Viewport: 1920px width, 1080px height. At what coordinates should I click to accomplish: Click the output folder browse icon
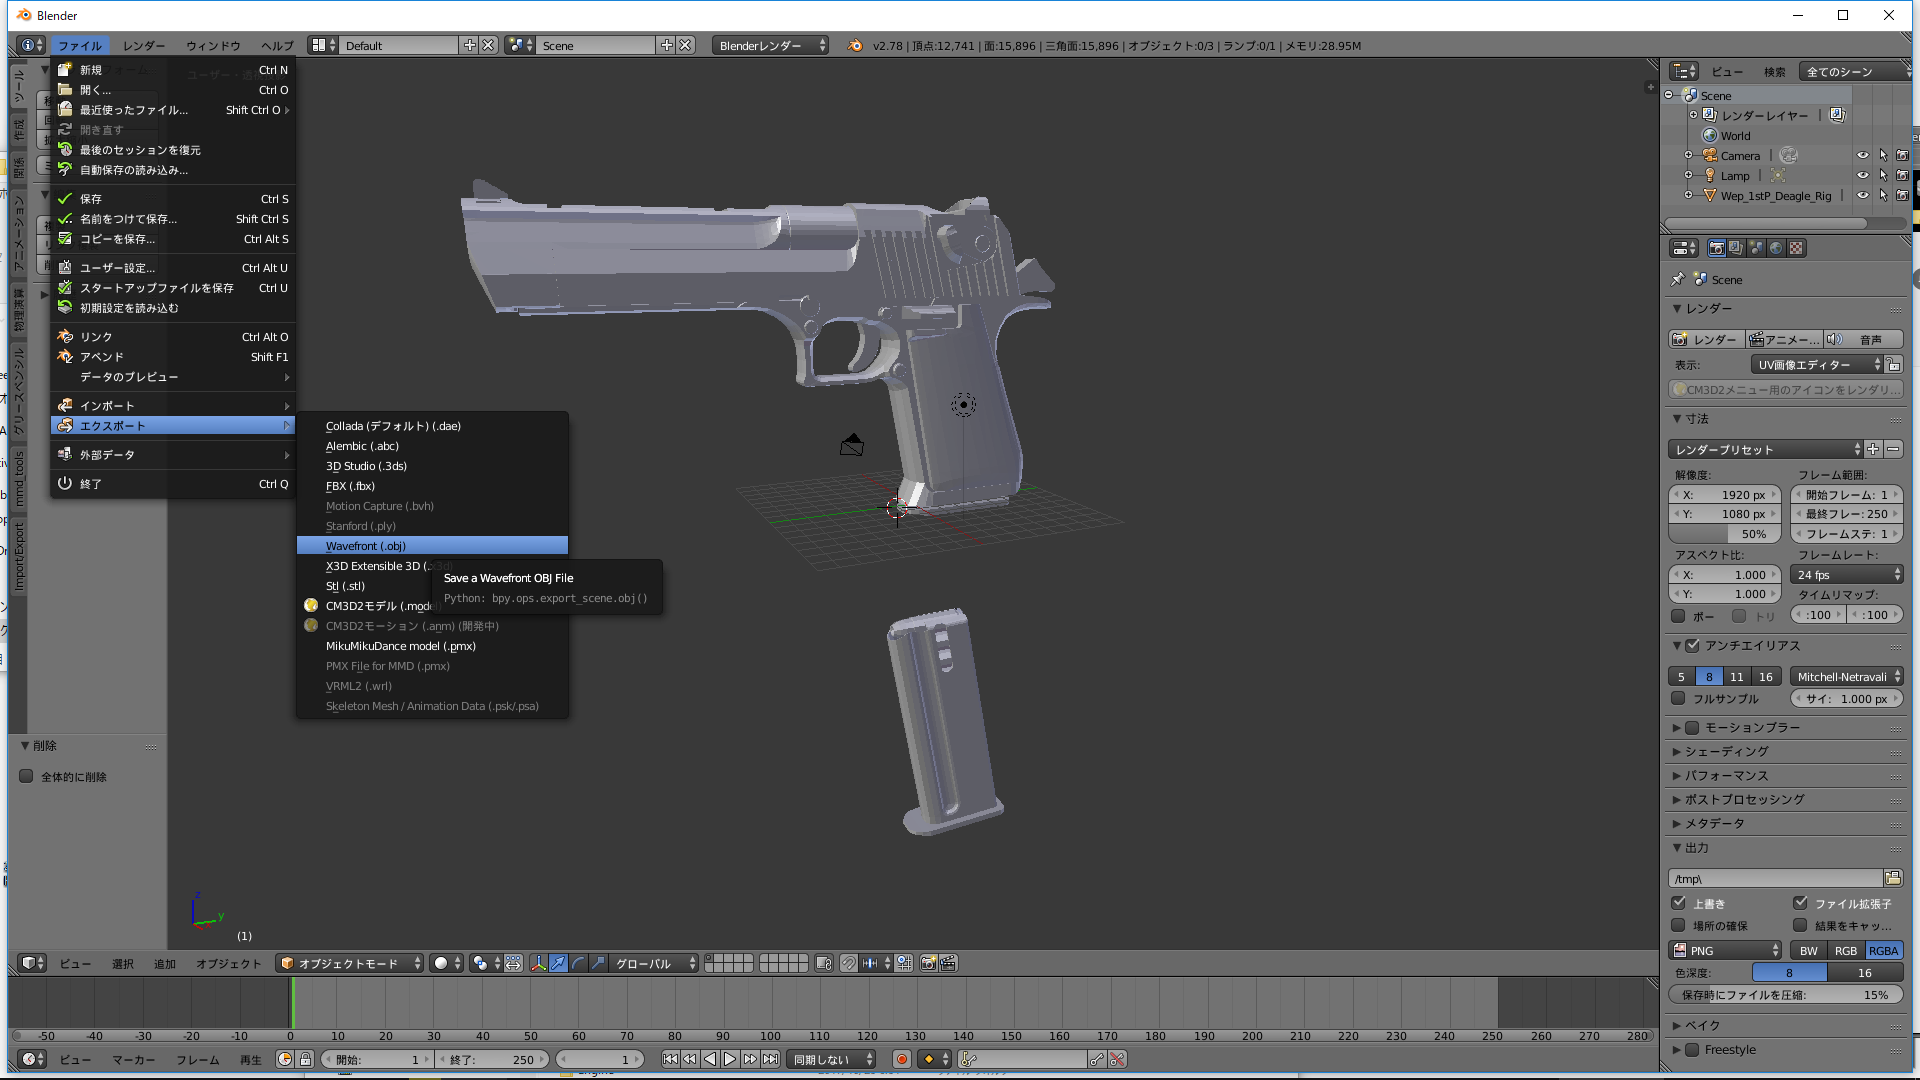[x=1892, y=878]
